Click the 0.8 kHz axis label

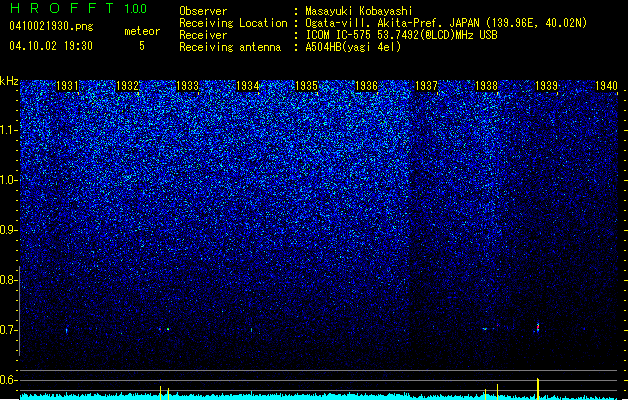coord(8,280)
